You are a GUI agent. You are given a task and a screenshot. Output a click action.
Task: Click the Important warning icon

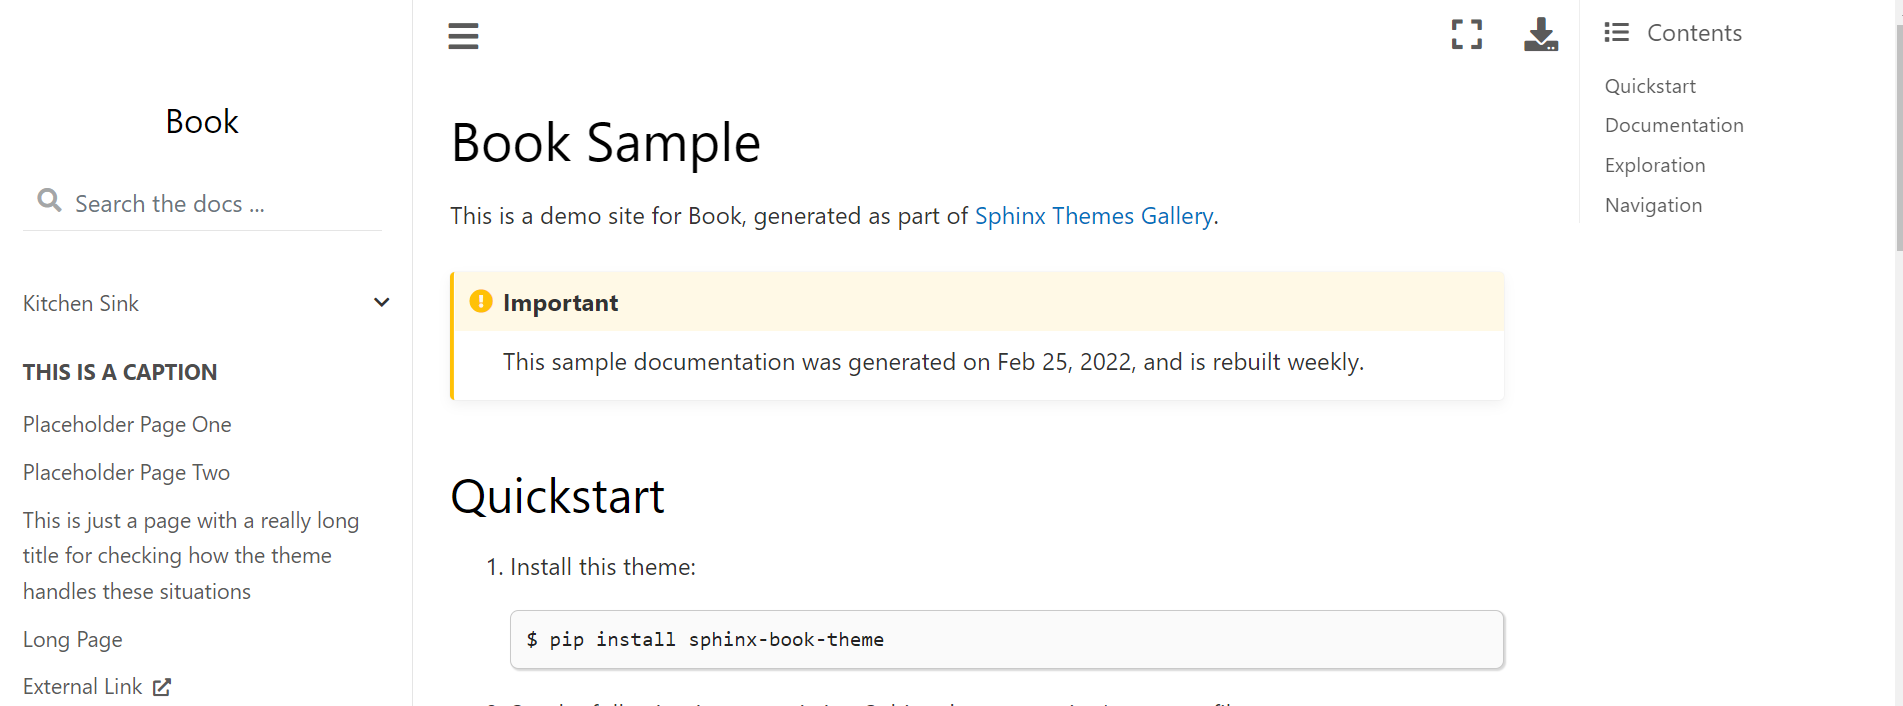[481, 302]
